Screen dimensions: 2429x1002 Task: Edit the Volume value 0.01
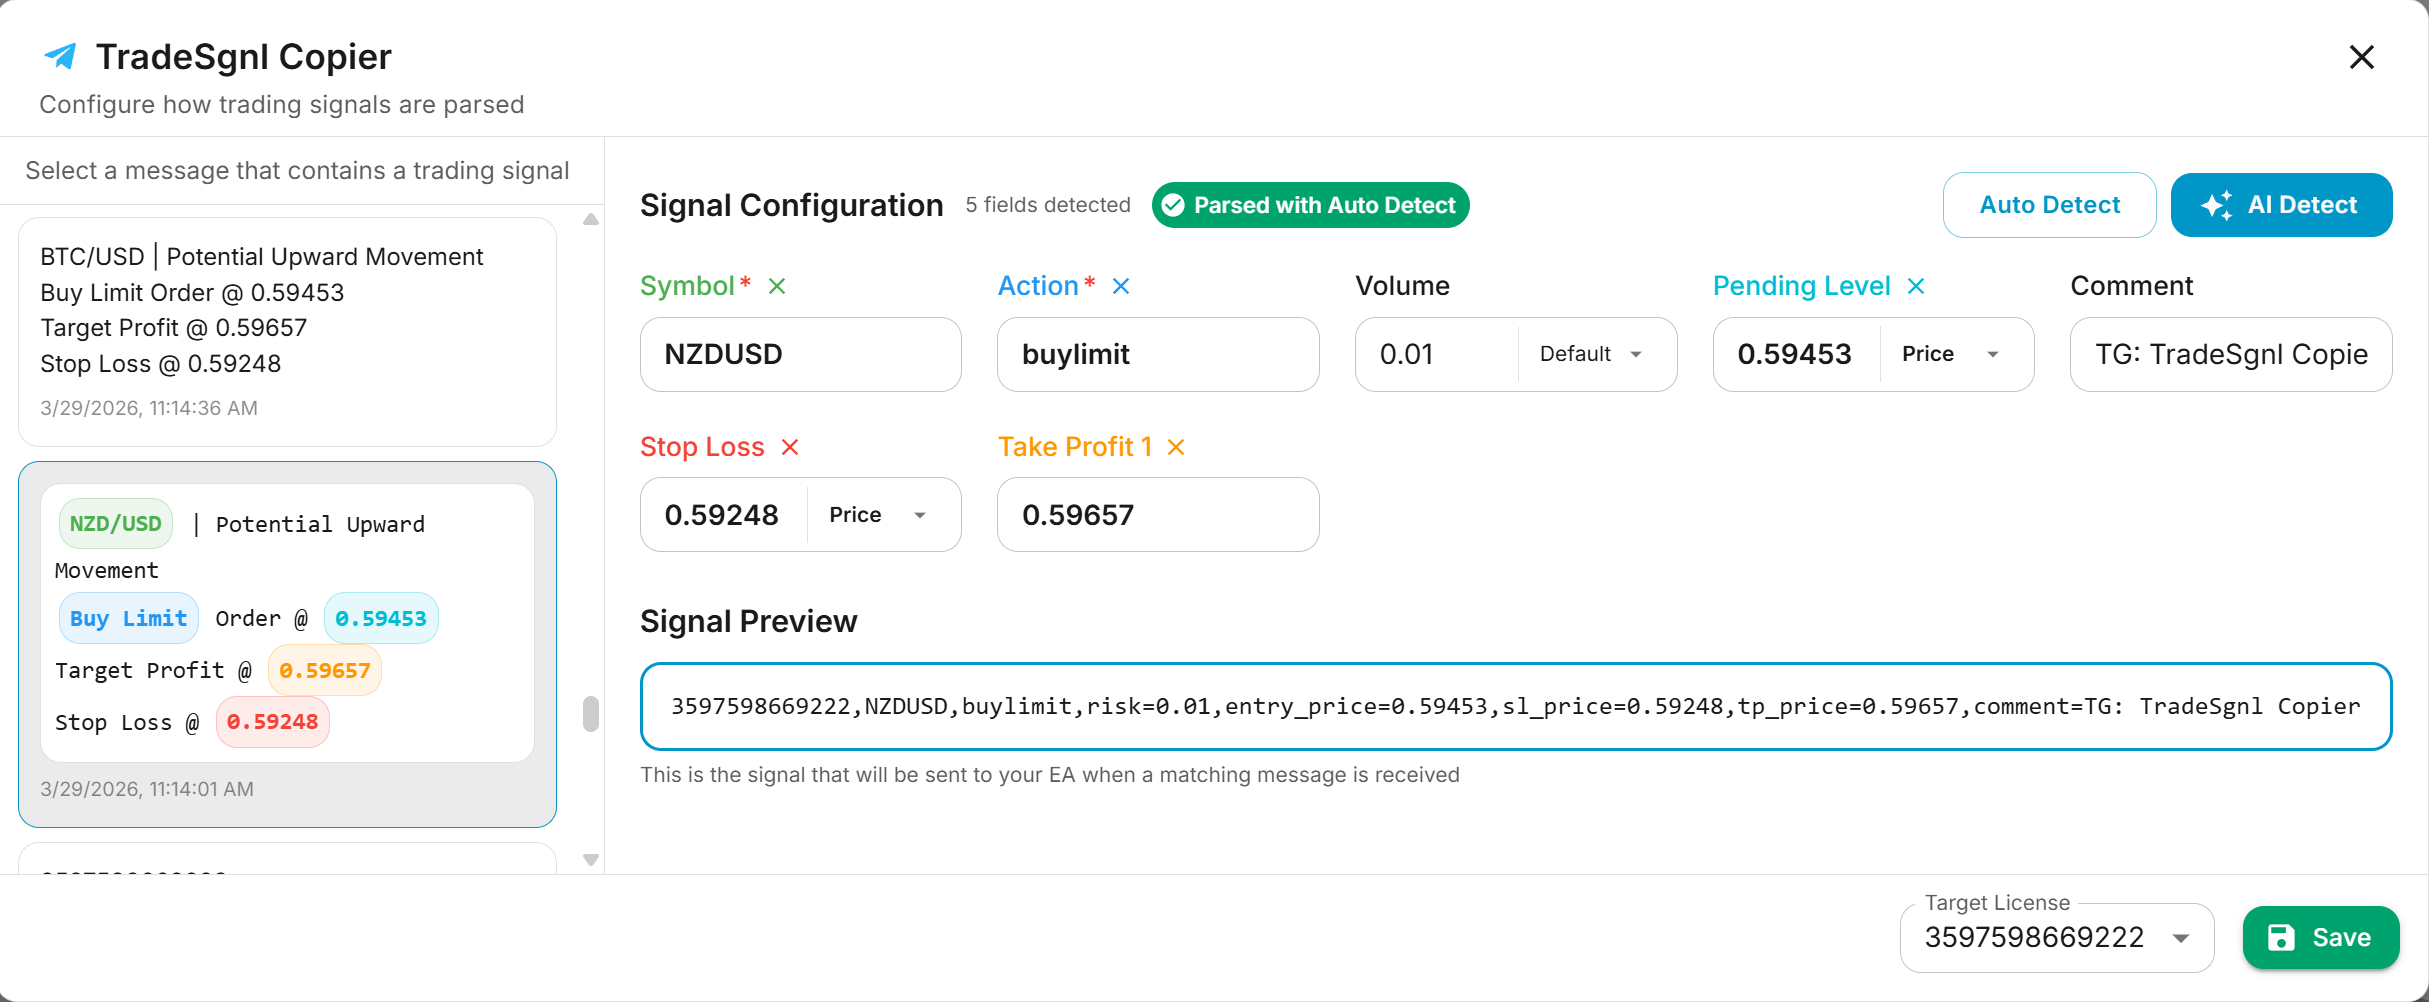pyautogui.click(x=1436, y=354)
